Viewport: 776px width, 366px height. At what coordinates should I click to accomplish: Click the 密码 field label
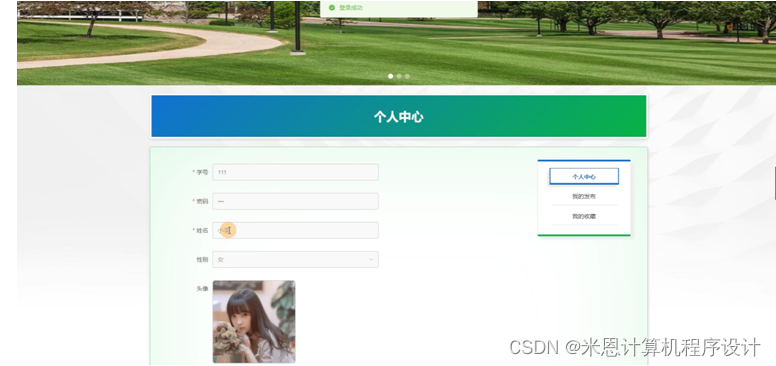click(x=202, y=201)
